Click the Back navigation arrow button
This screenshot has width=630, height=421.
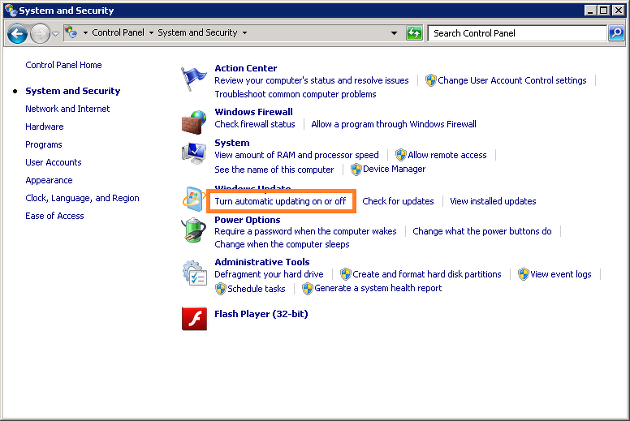coord(17,33)
